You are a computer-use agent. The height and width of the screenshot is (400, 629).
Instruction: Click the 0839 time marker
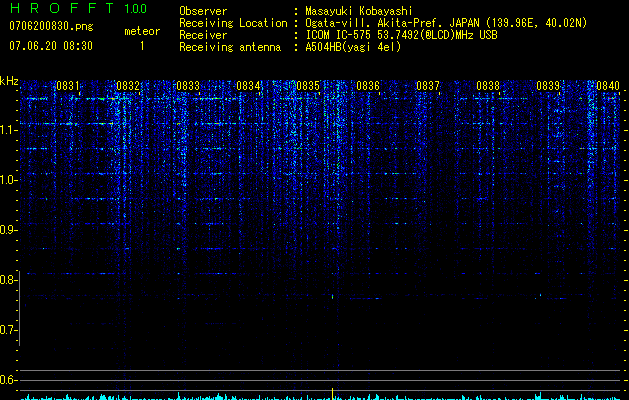548,86
